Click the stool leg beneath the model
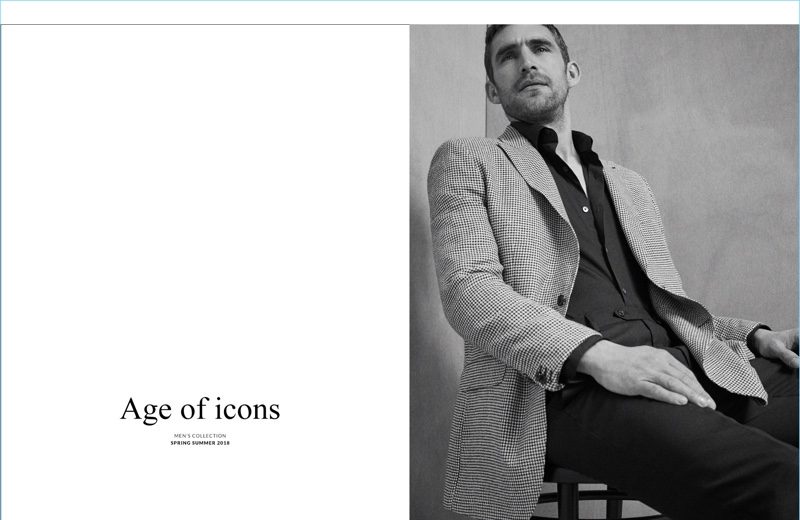Viewport: 800px width, 520px height. click(x=567, y=498)
